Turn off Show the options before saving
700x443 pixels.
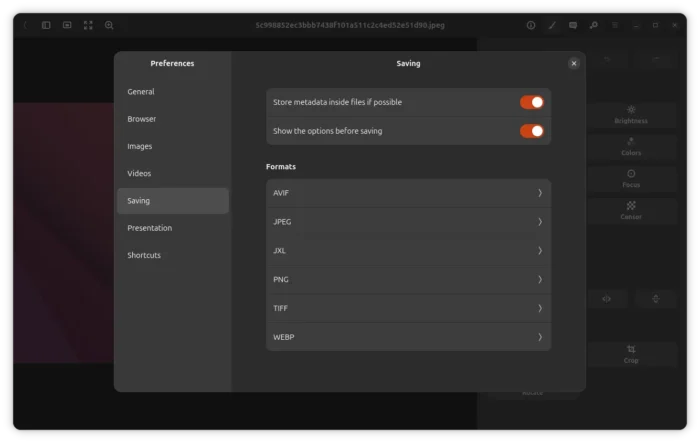[531, 131]
